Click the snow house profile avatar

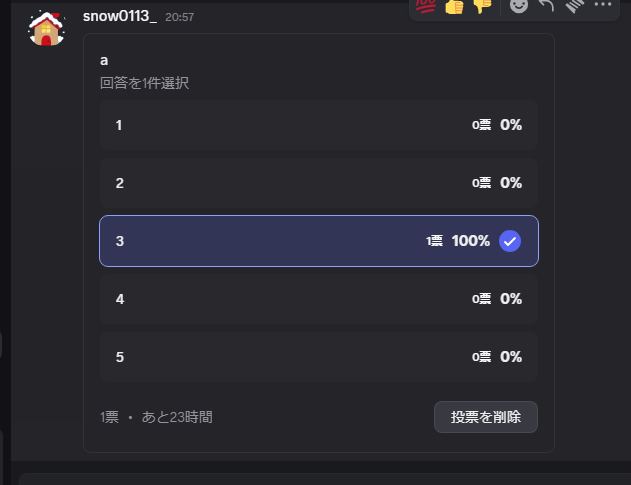46,28
